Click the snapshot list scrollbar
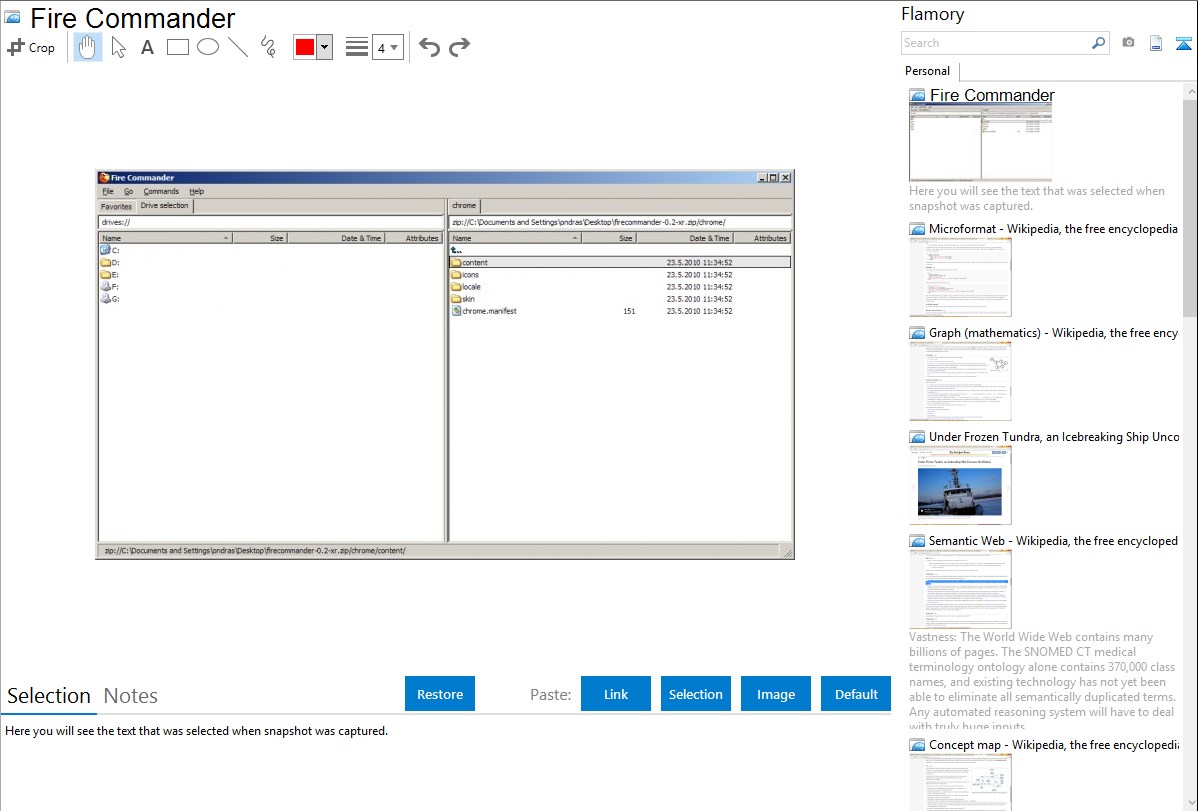Image resolution: width=1198 pixels, height=811 pixels. click(x=1190, y=208)
